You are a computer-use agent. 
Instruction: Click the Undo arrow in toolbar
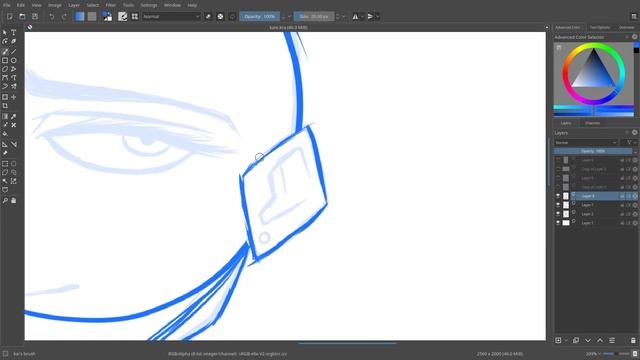(x=51, y=17)
